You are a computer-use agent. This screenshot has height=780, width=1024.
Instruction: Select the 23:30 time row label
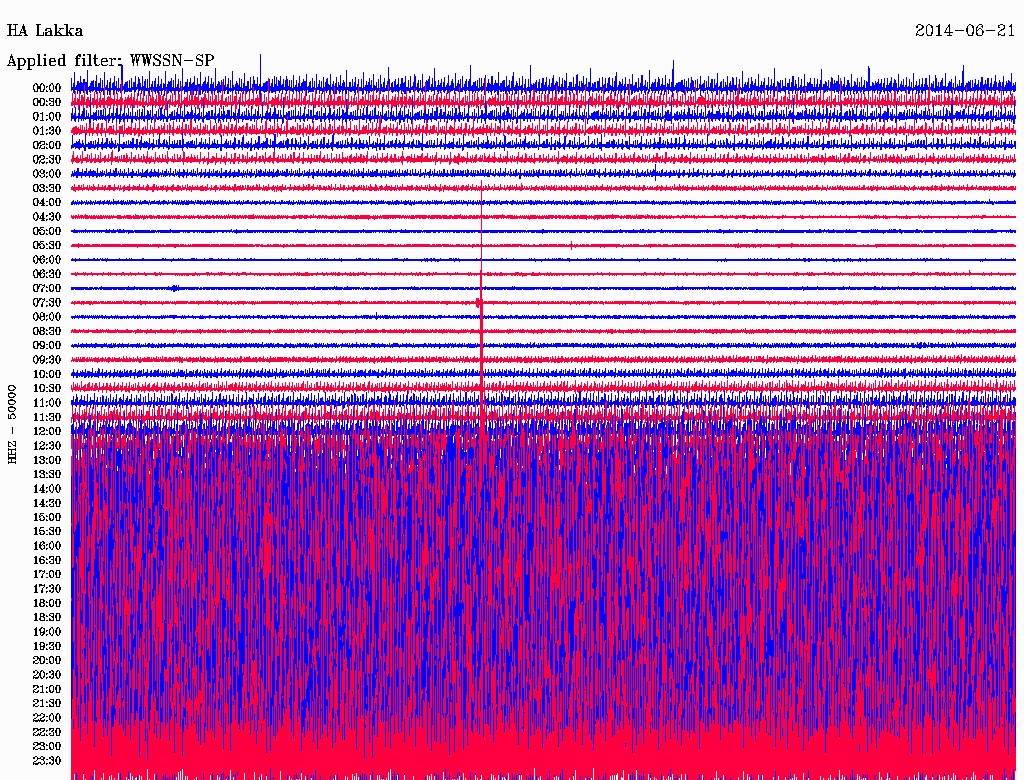pos(47,760)
